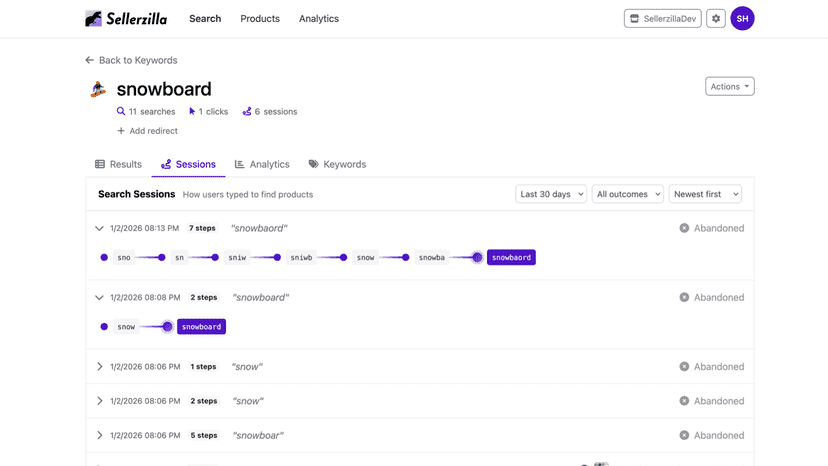Click the SH user avatar
Image resolution: width=828 pixels, height=466 pixels.
point(742,18)
